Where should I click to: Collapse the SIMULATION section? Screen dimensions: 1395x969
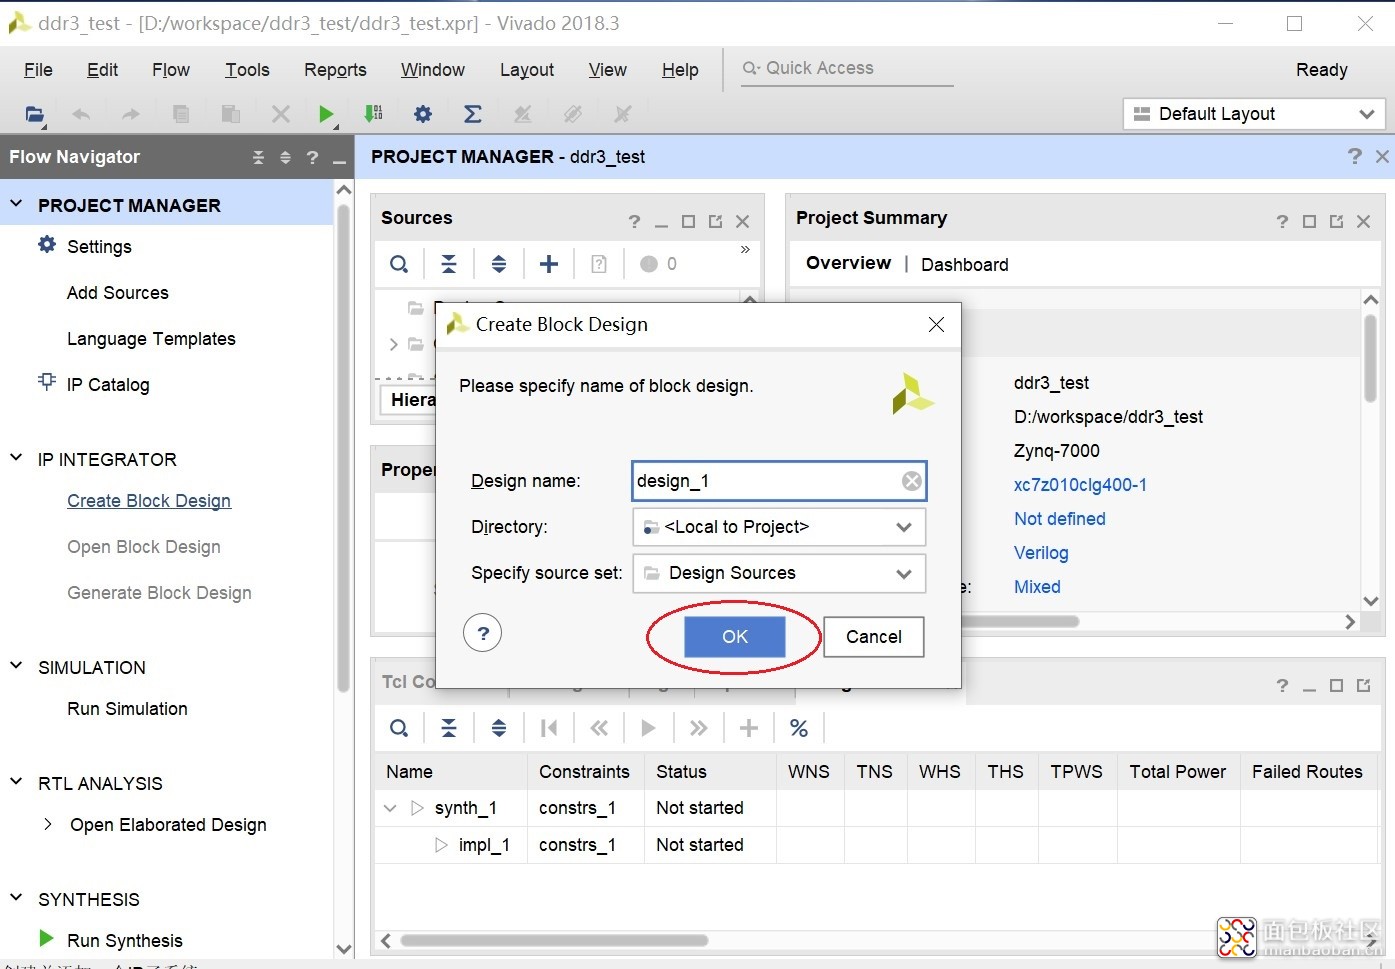click(16, 666)
